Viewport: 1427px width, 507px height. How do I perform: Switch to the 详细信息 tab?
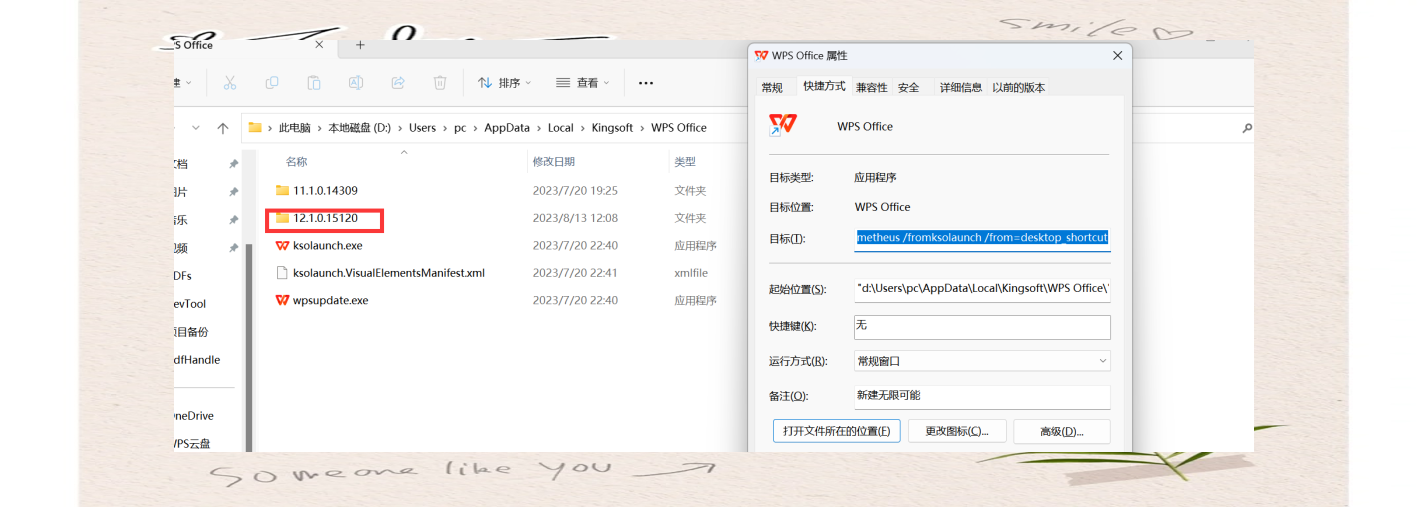961,88
